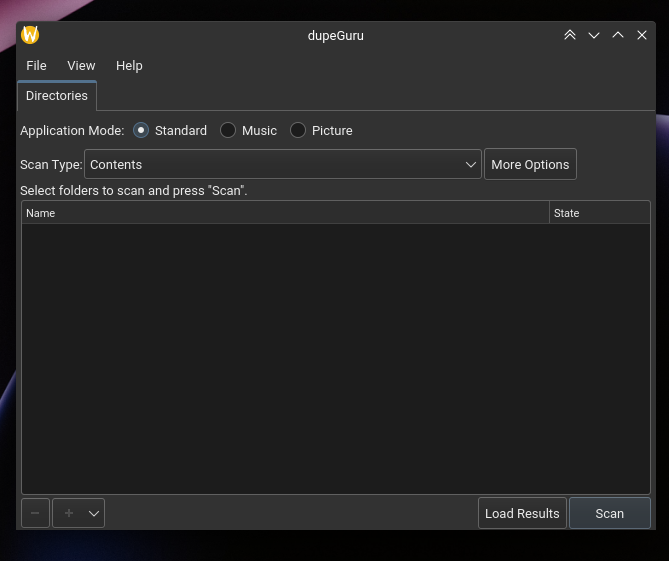
Task: Click the Load Results button
Action: point(522,513)
